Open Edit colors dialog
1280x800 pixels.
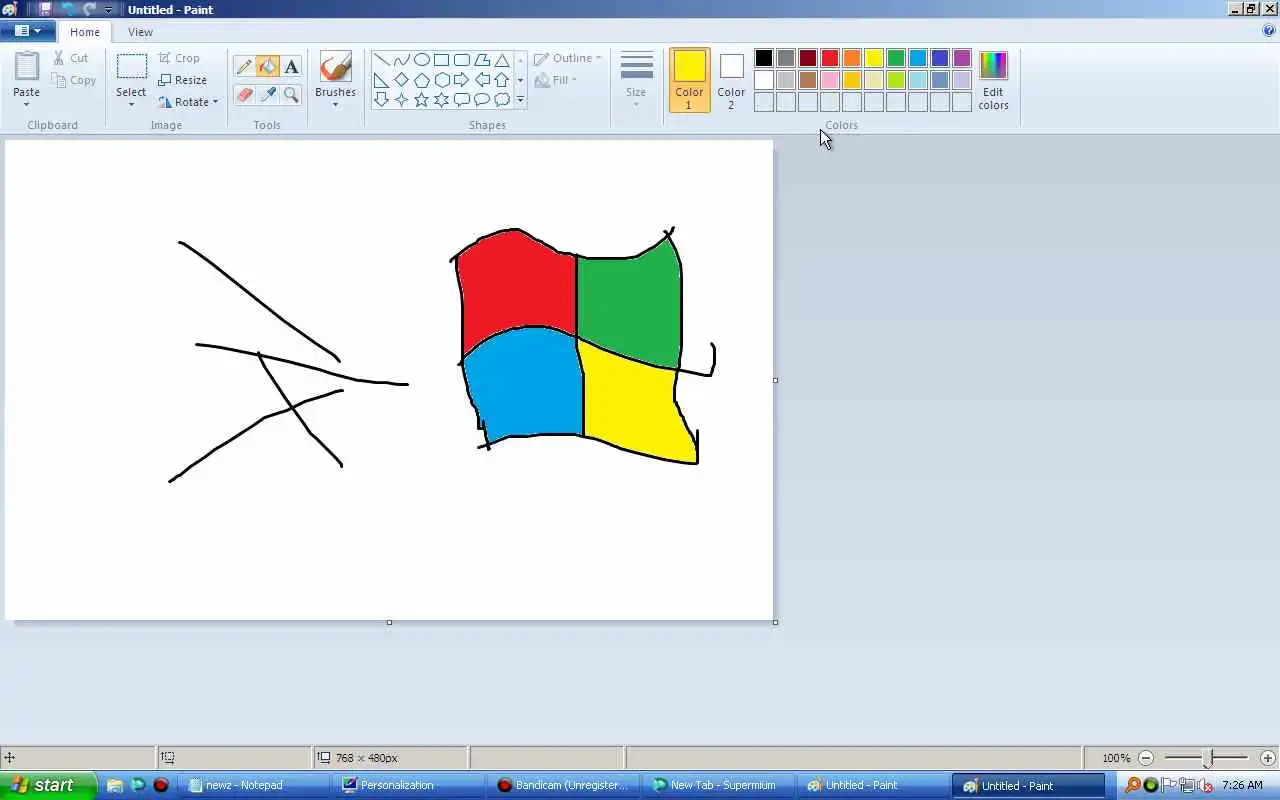pyautogui.click(x=993, y=80)
